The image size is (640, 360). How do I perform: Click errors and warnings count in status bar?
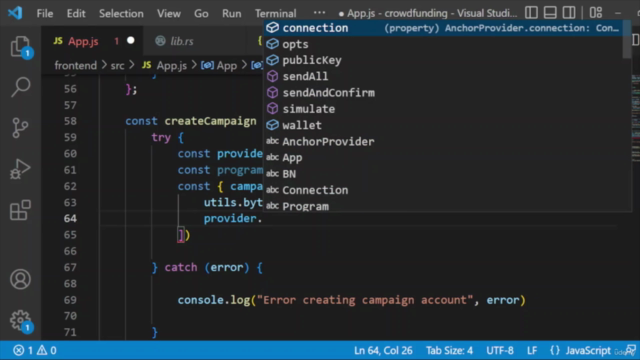pyautogui.click(x=35, y=350)
